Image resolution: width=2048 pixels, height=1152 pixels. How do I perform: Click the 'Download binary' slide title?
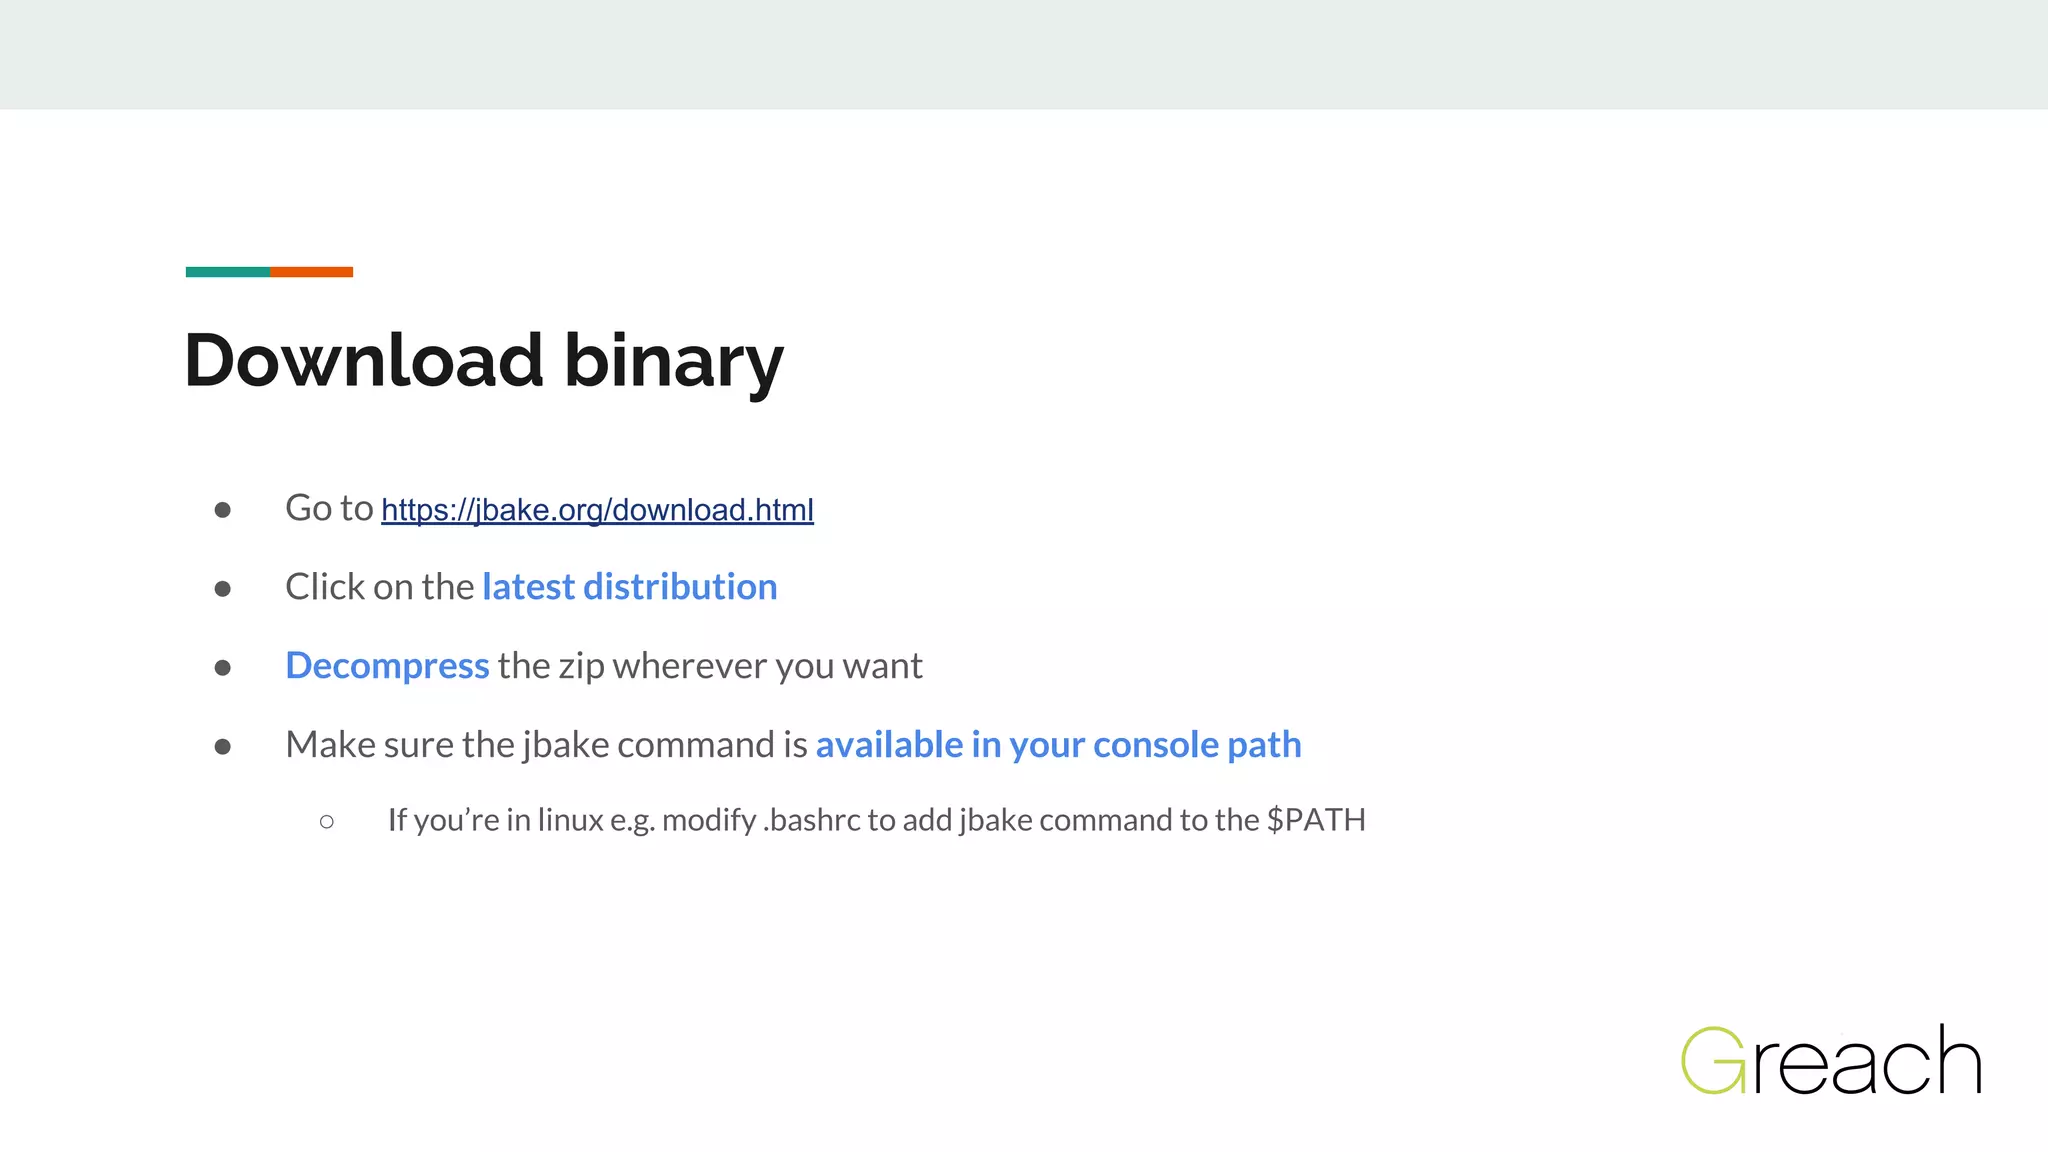484,361
